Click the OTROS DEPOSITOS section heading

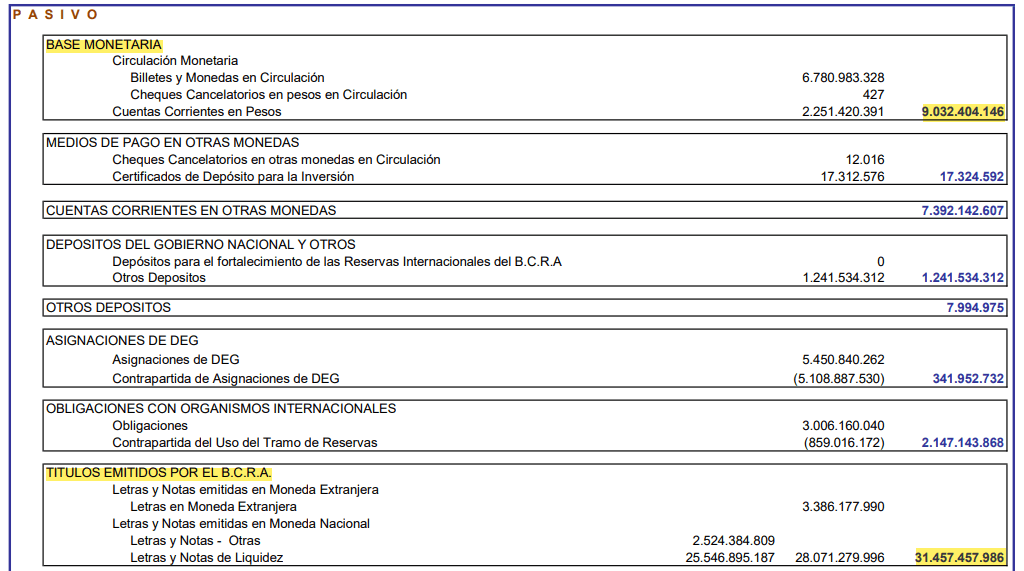108,308
